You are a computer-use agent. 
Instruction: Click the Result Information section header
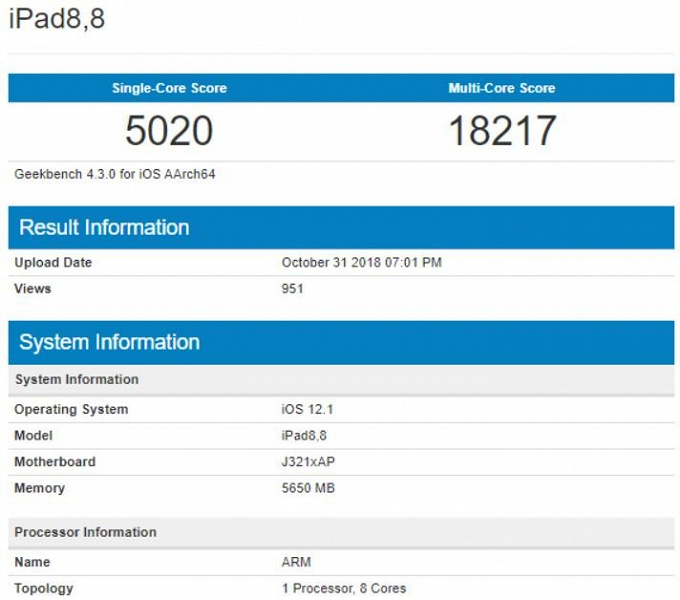point(341,227)
